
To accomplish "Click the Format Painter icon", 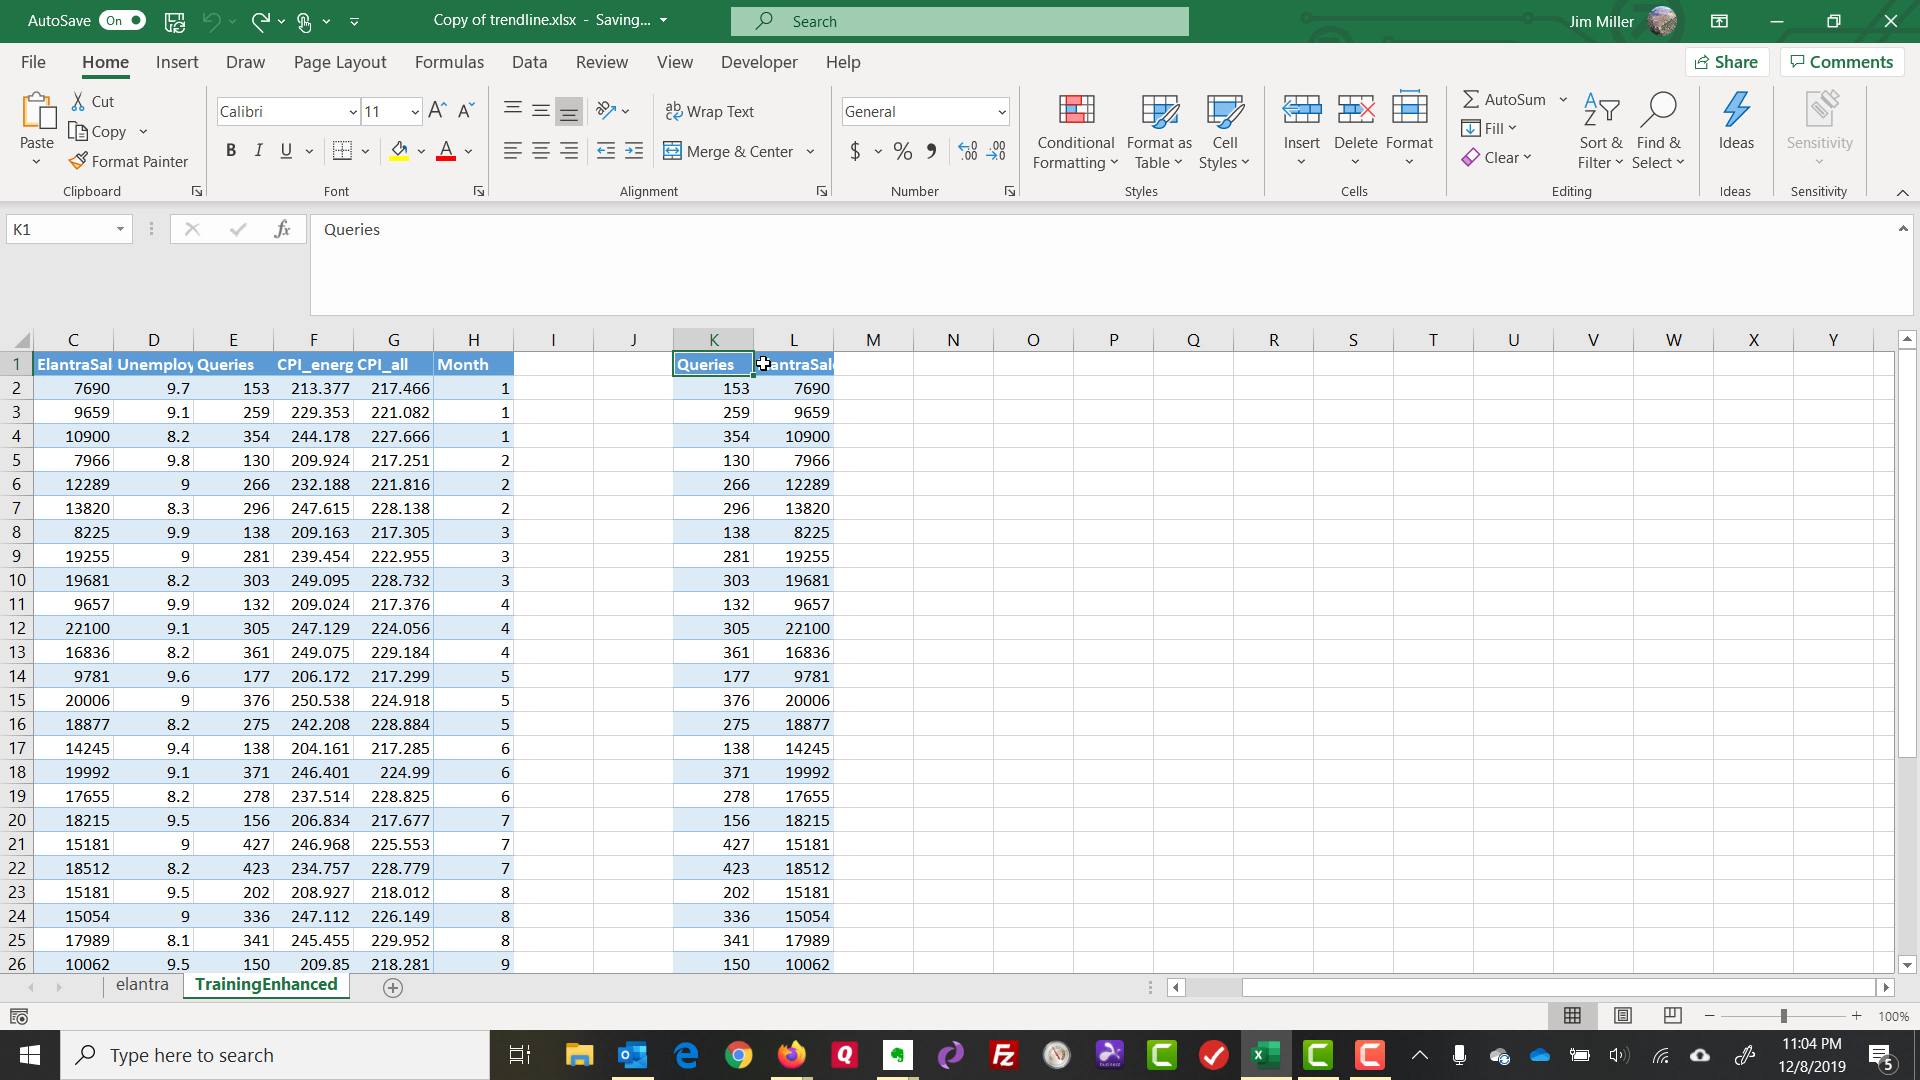I will tap(79, 161).
